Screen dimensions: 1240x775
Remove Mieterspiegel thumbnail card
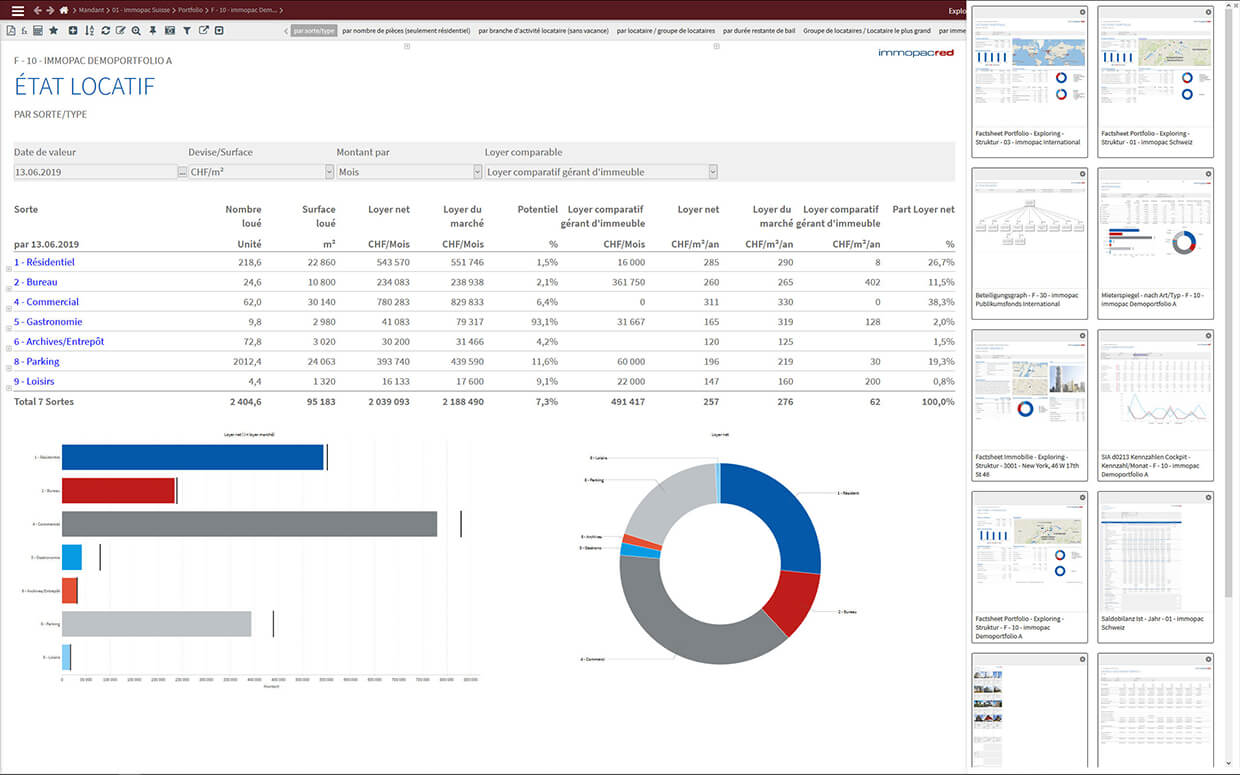pos(1209,174)
